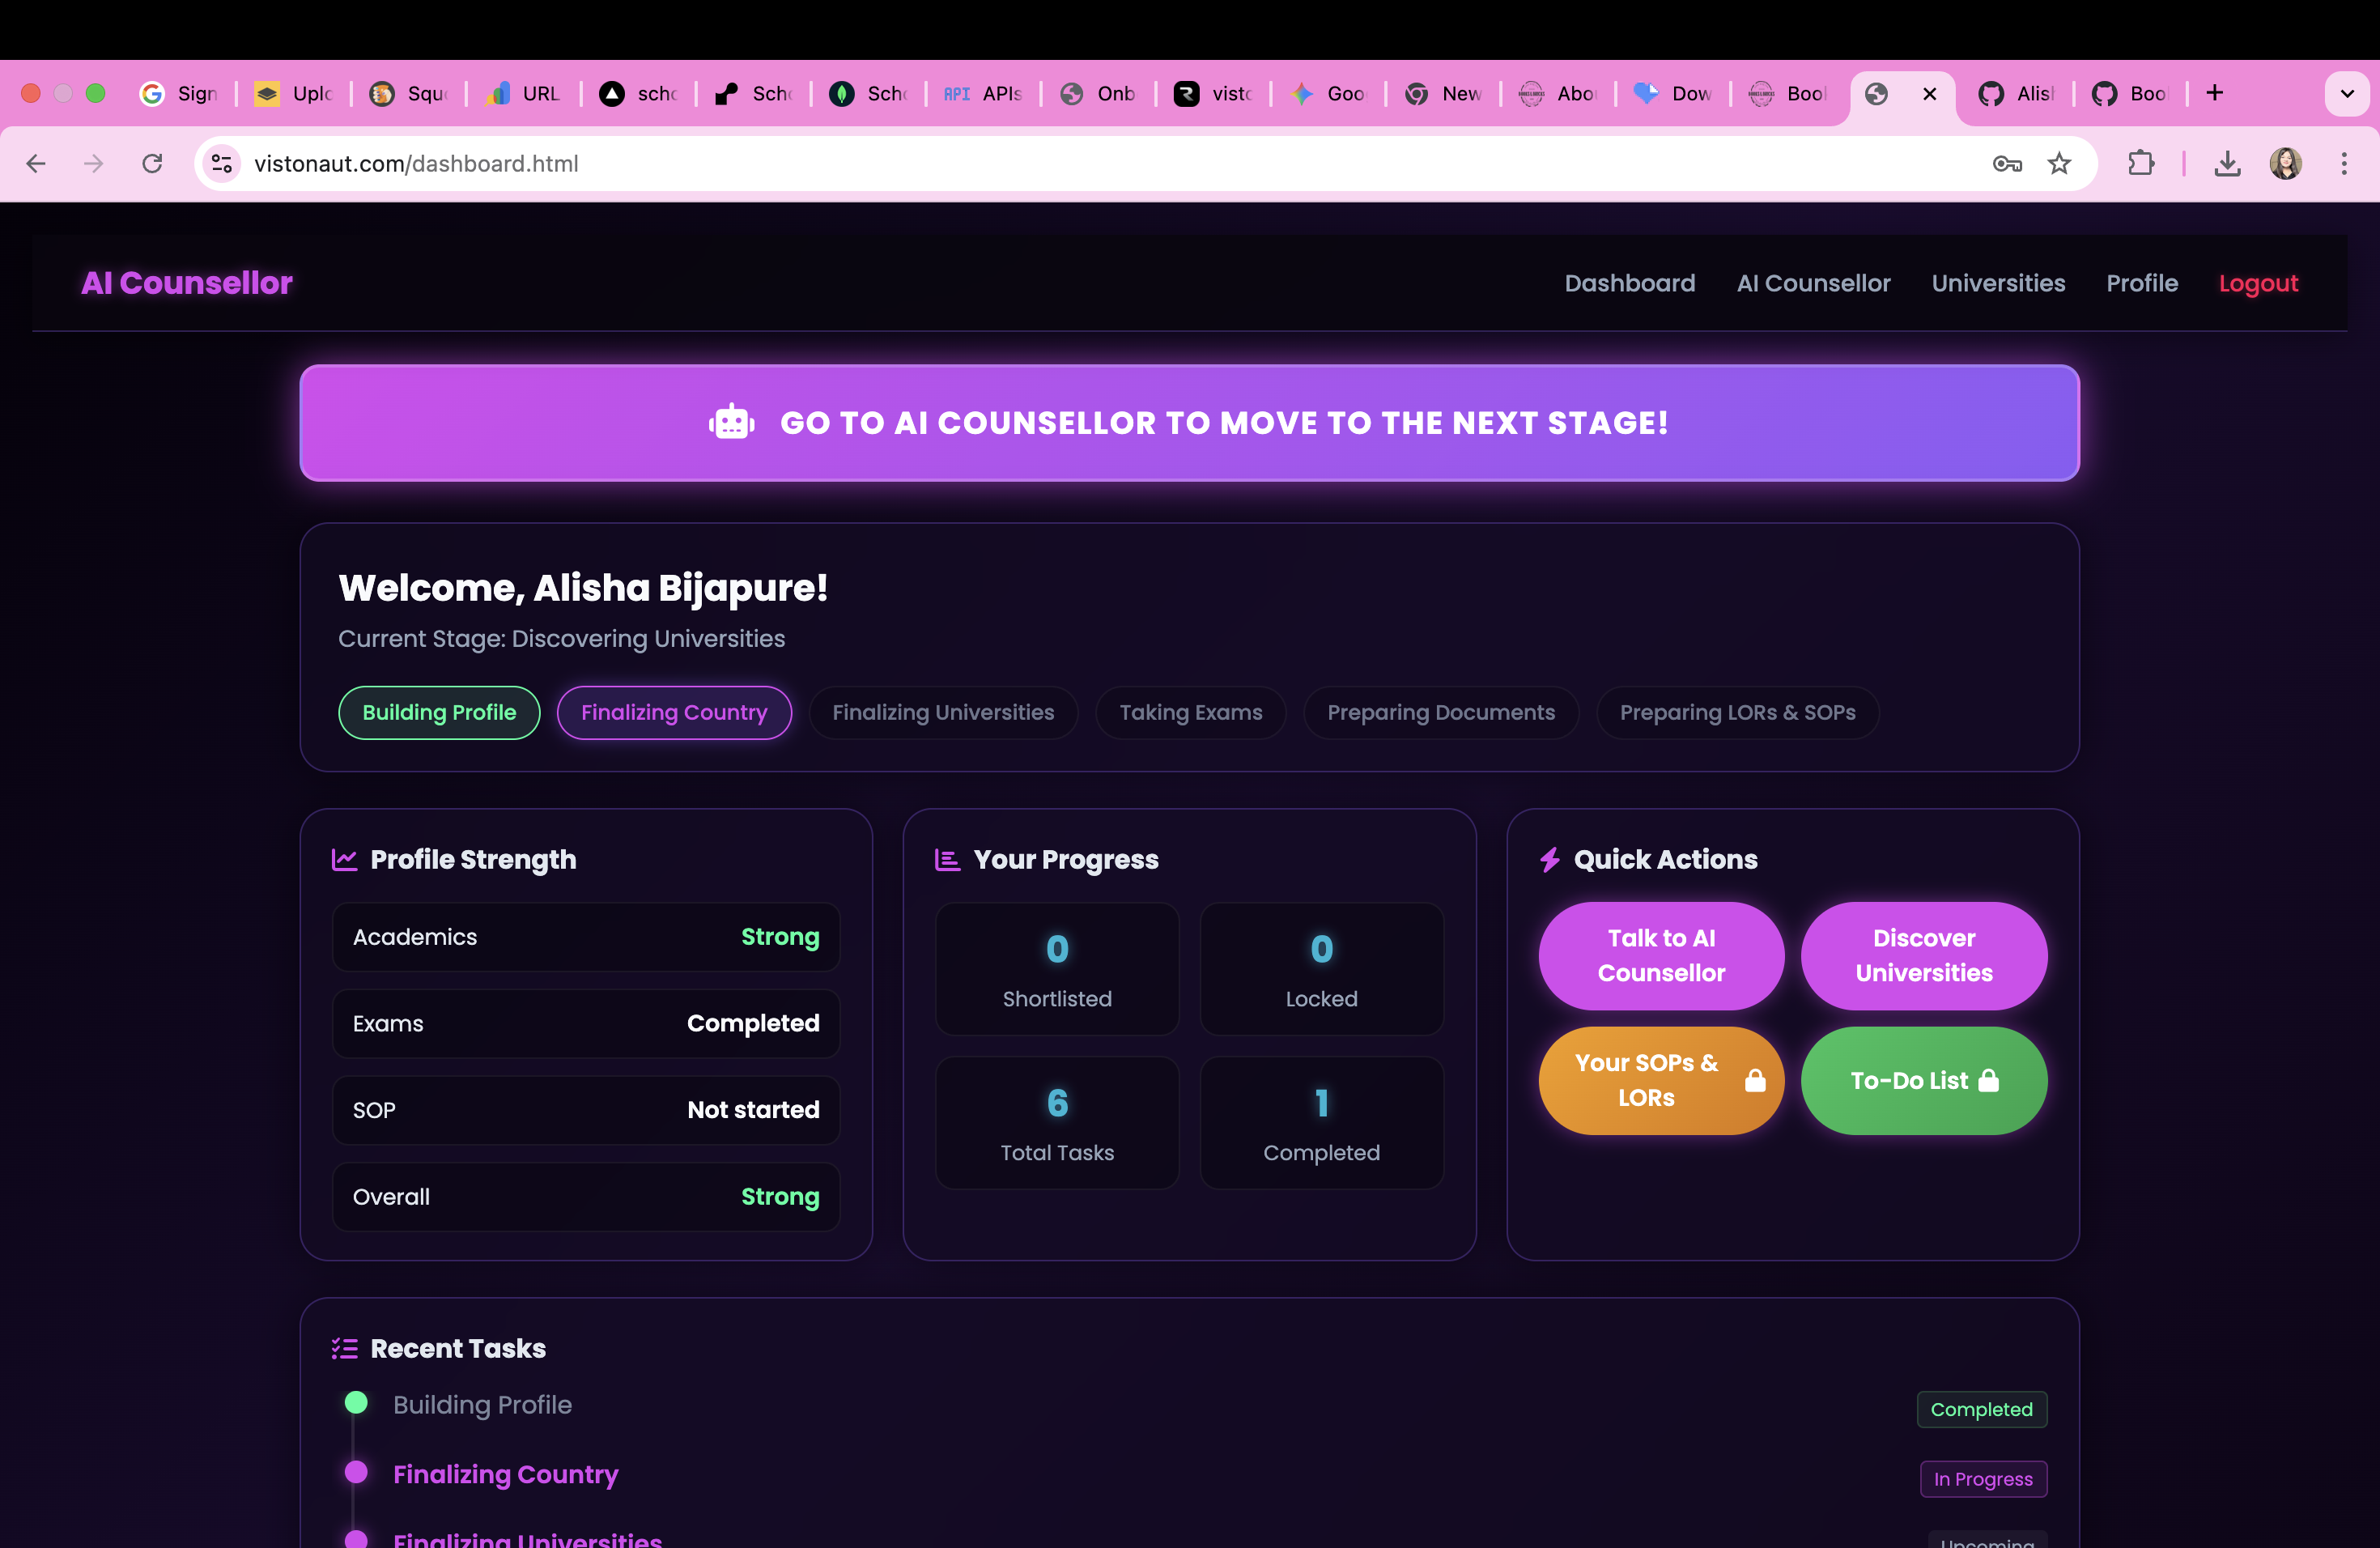Switch to the URL tab
Image resolution: width=2380 pixels, height=1548 pixels.
(x=524, y=93)
